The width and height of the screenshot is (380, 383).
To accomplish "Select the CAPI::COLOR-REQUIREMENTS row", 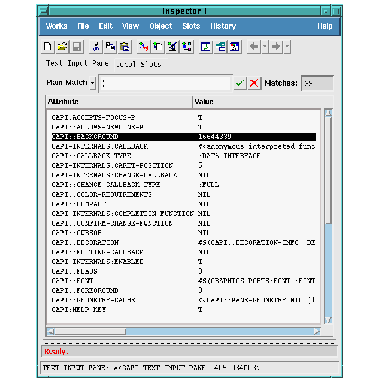I will (184, 194).
